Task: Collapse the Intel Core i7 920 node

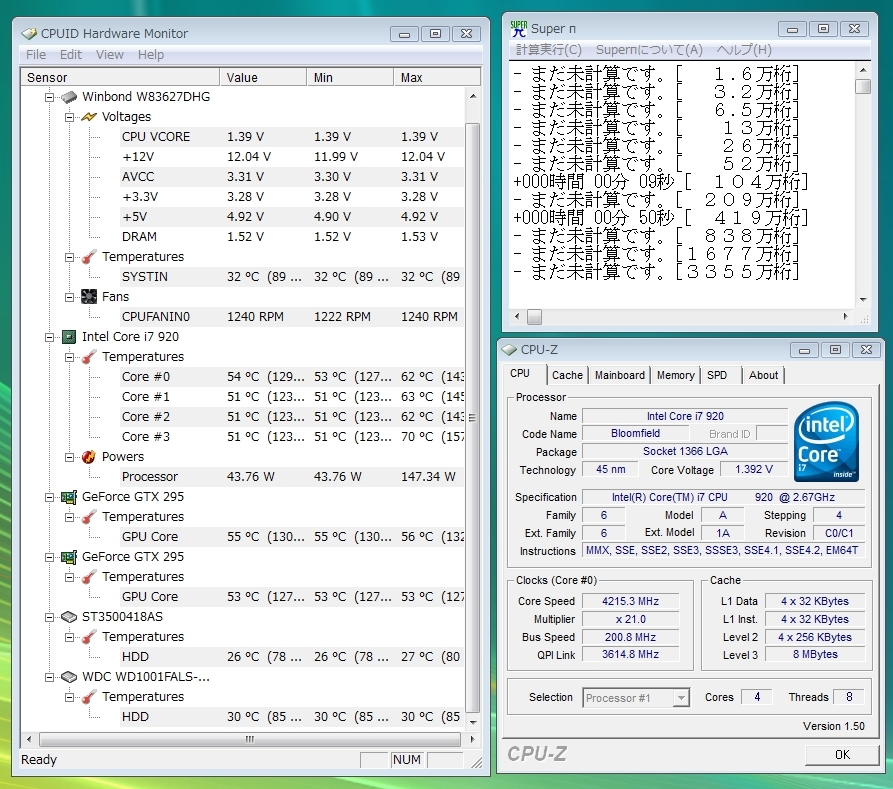Action: click(x=50, y=337)
